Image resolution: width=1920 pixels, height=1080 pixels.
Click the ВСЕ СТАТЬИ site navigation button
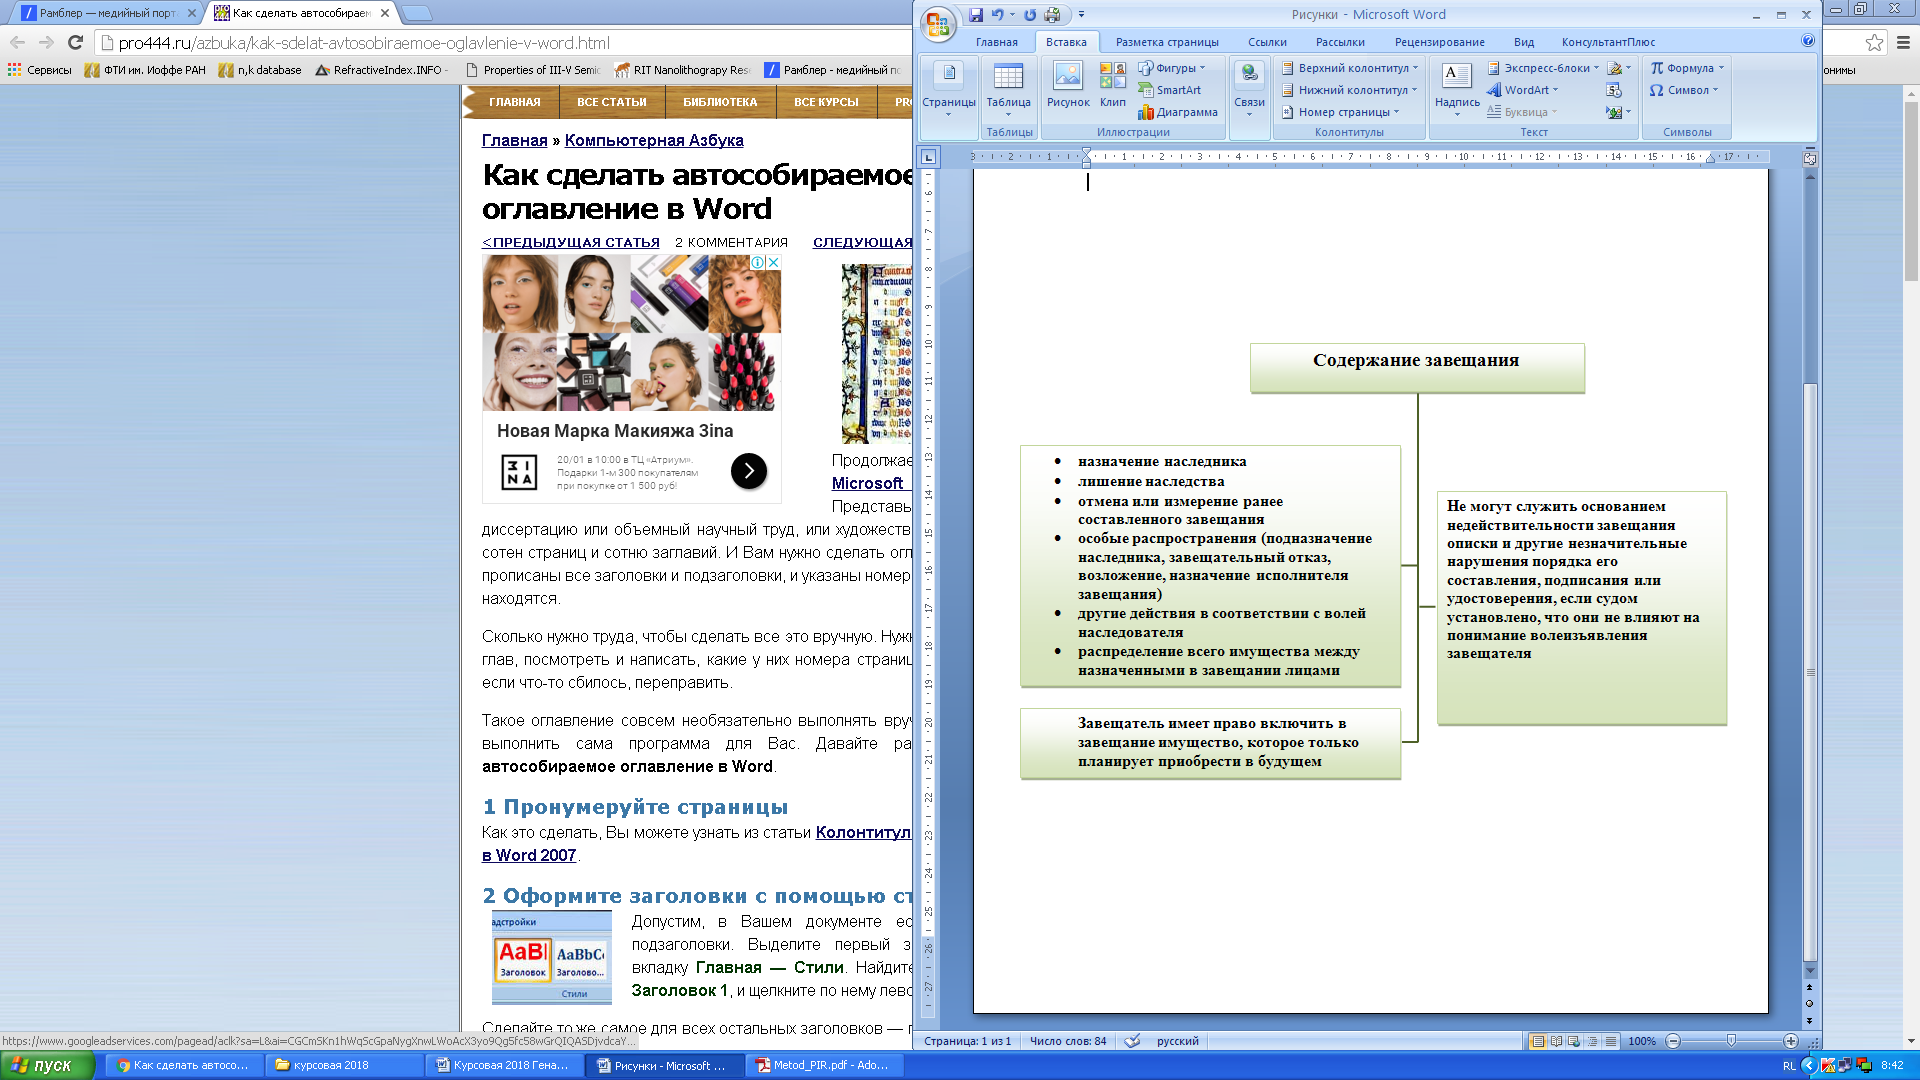pos(611,102)
